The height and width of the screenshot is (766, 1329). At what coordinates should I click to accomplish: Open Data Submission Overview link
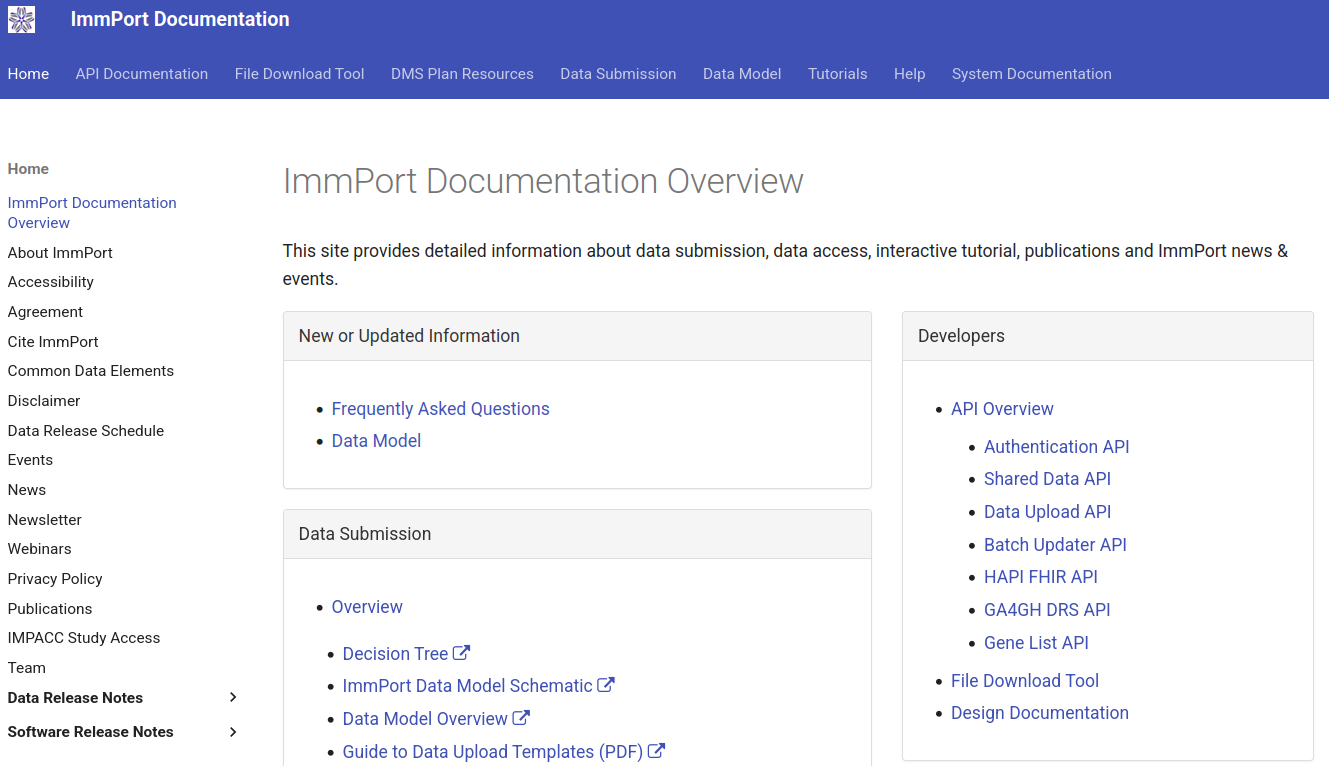(367, 607)
